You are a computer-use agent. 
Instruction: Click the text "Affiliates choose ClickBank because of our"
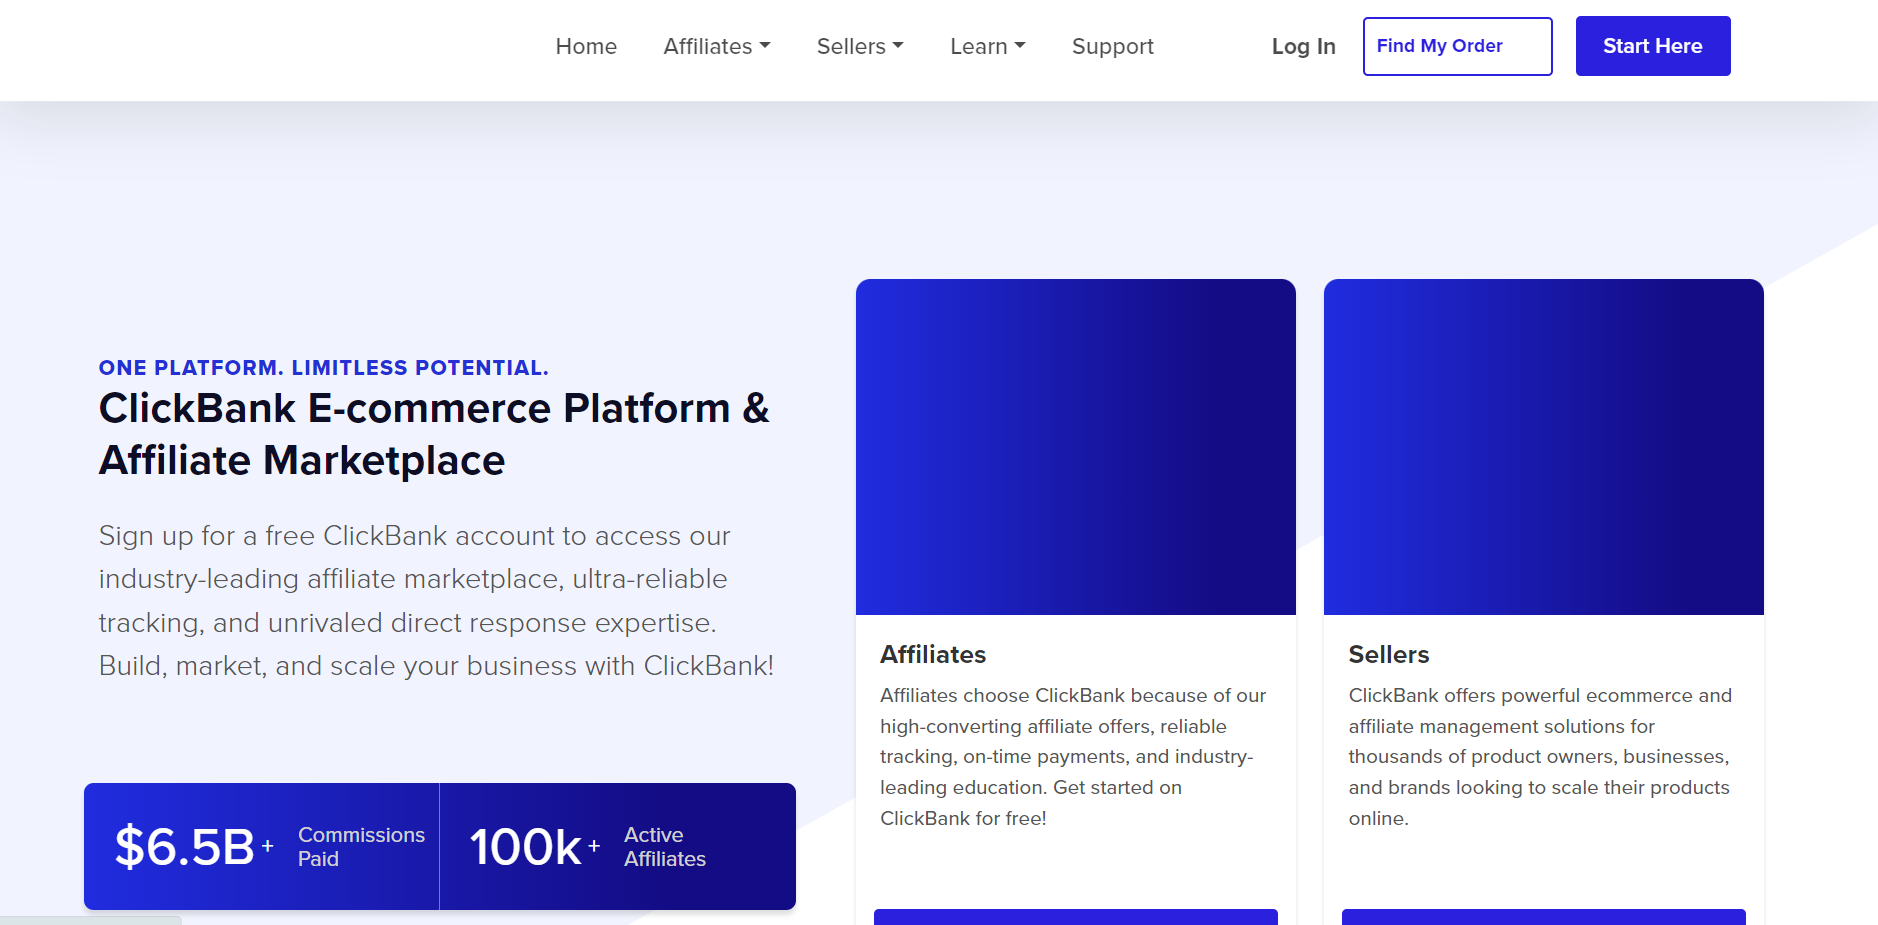pyautogui.click(x=1073, y=696)
